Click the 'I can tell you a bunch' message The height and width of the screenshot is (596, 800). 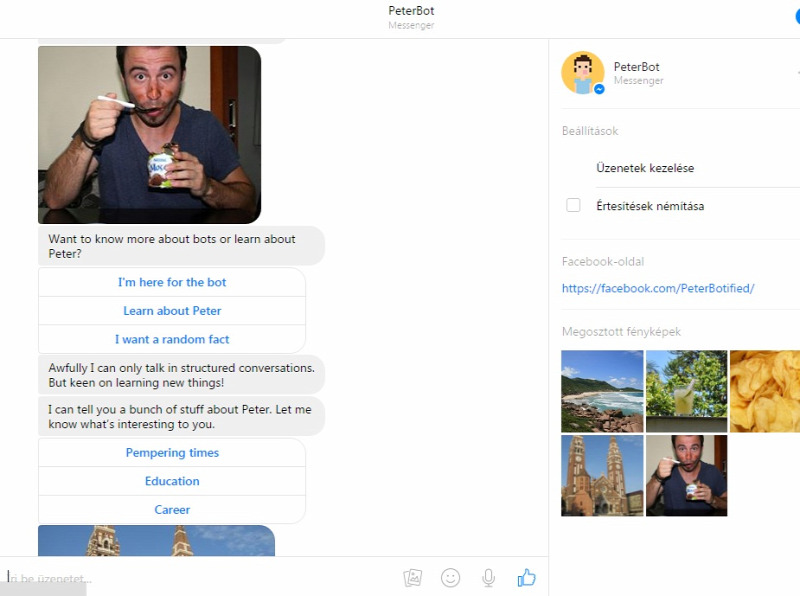[181, 416]
